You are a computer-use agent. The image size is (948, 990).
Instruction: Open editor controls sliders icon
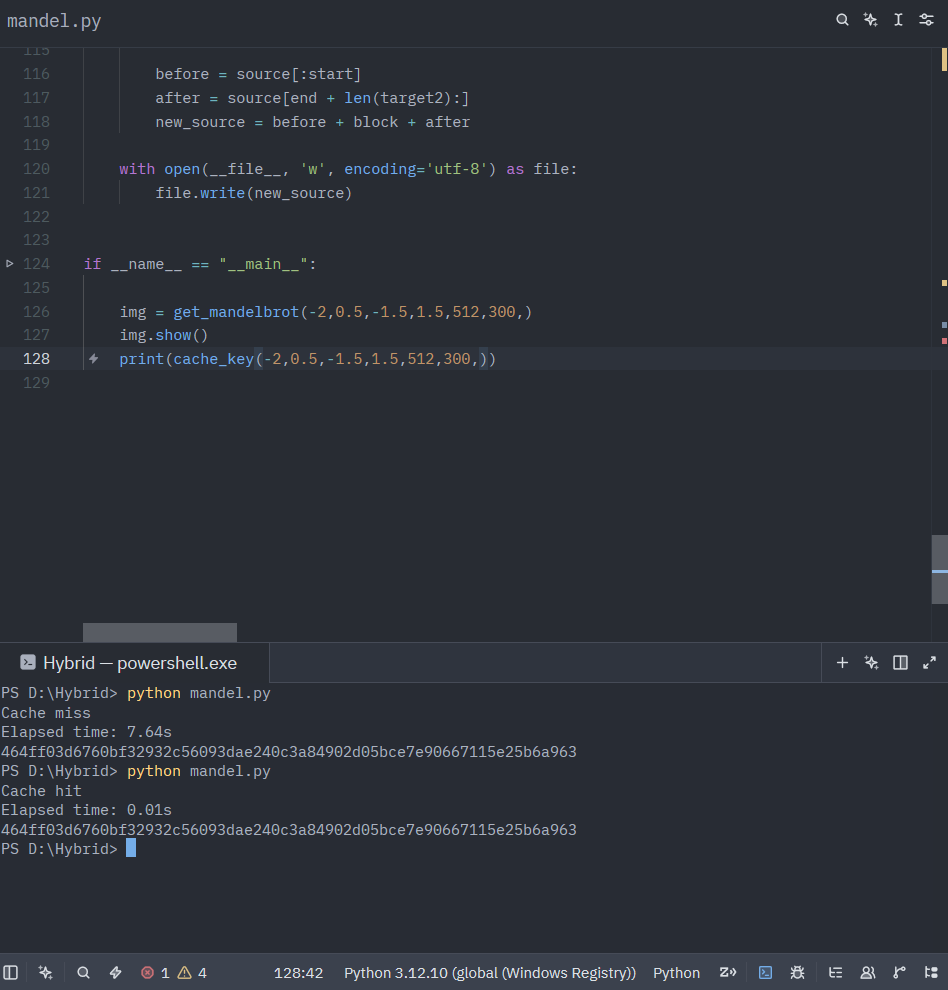[927, 20]
